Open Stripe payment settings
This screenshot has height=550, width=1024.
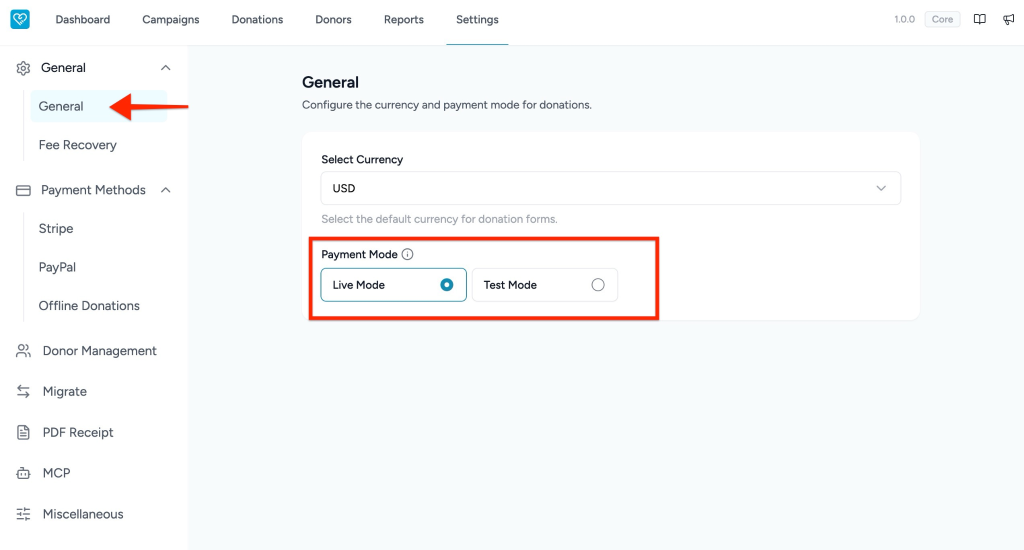point(56,229)
